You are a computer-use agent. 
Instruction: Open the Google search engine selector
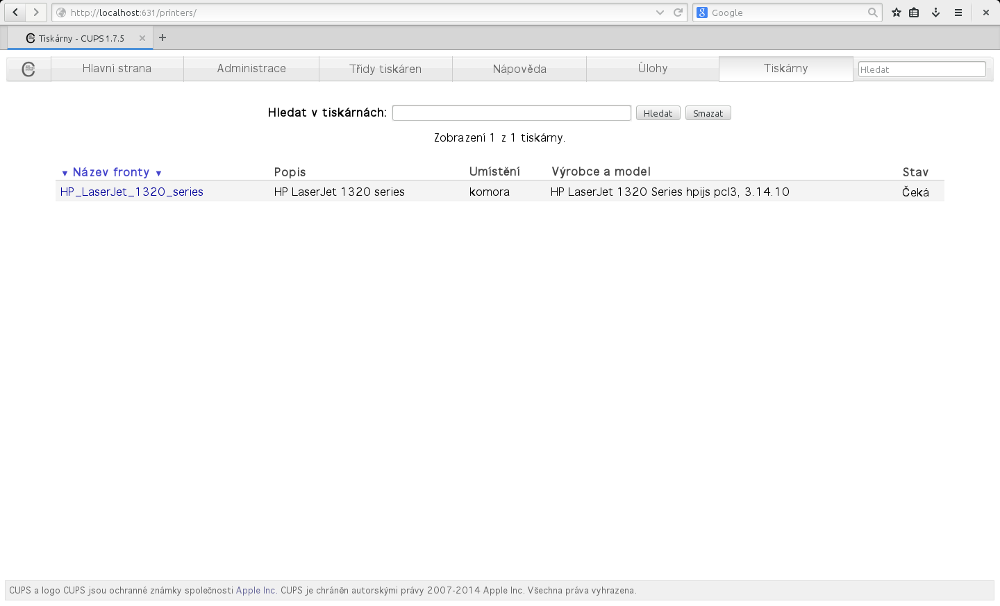point(703,13)
